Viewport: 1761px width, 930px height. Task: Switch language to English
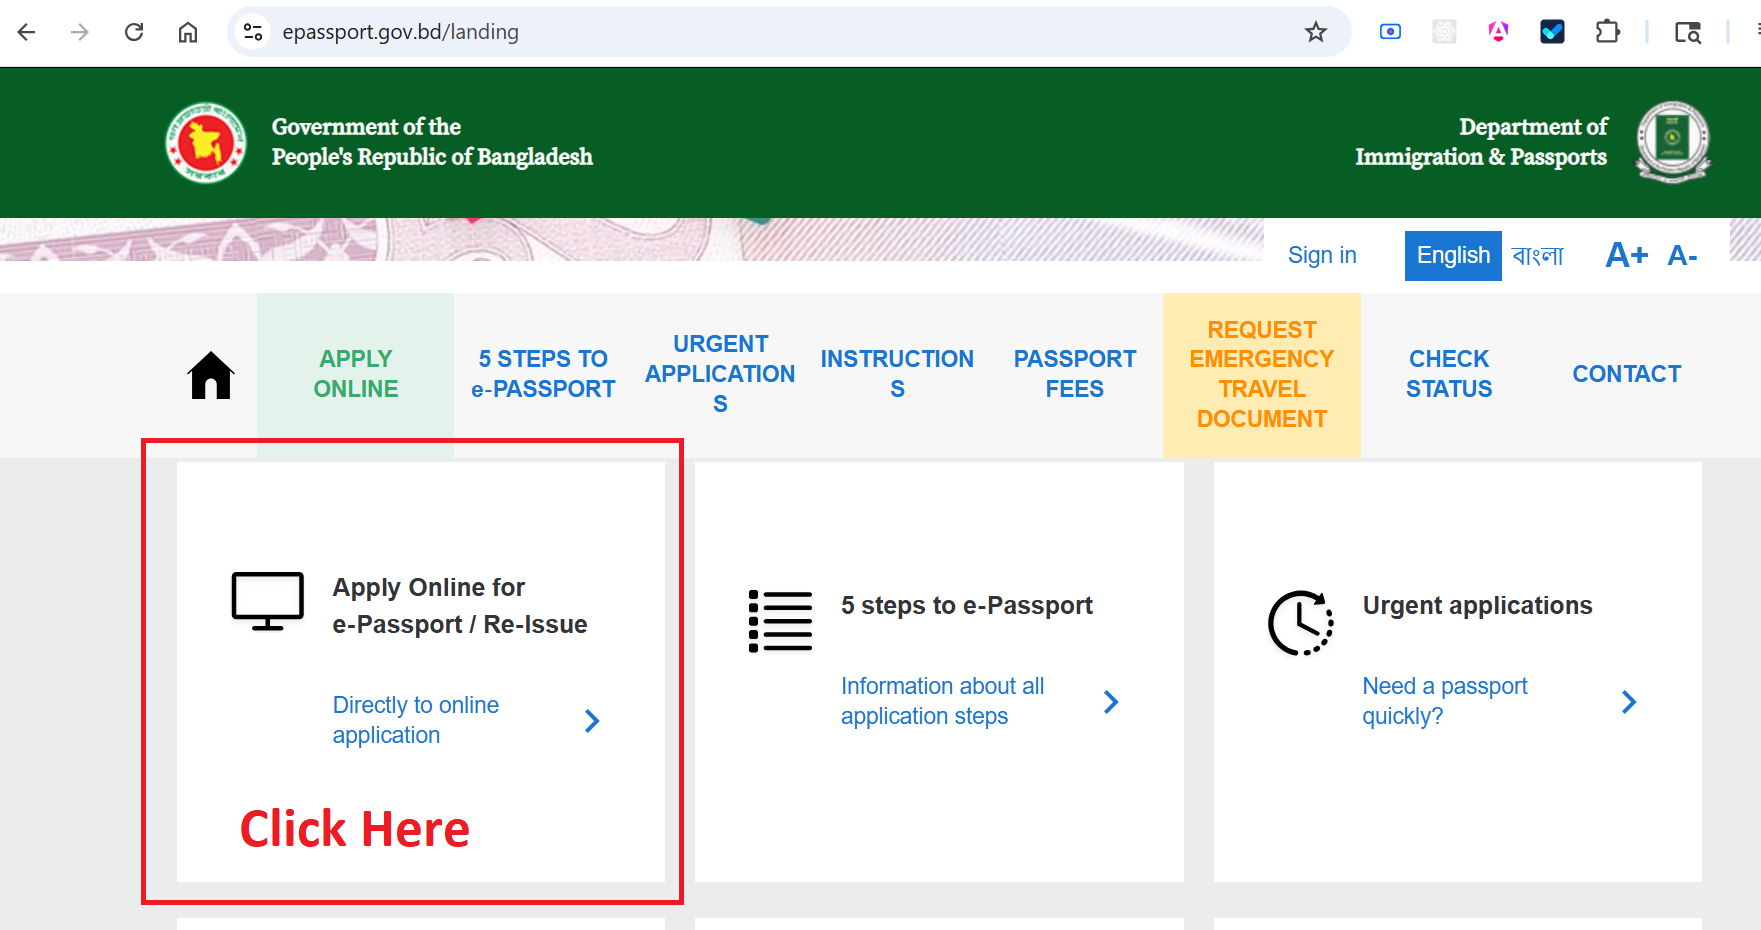[x=1453, y=256]
